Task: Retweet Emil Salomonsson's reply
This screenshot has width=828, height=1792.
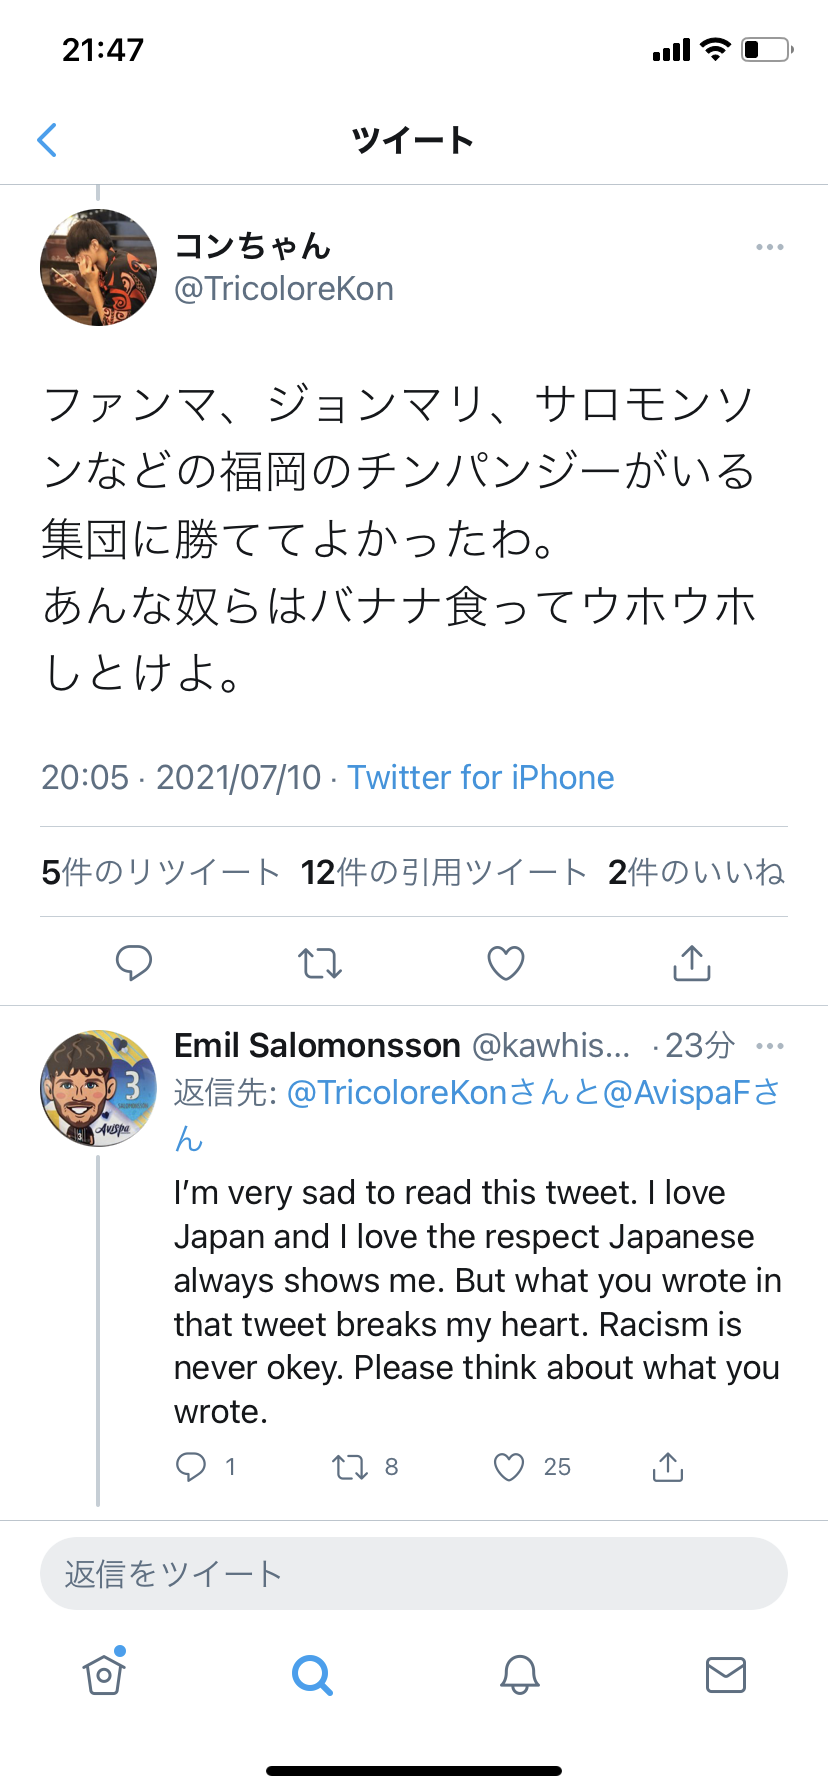Action: pos(350,1467)
